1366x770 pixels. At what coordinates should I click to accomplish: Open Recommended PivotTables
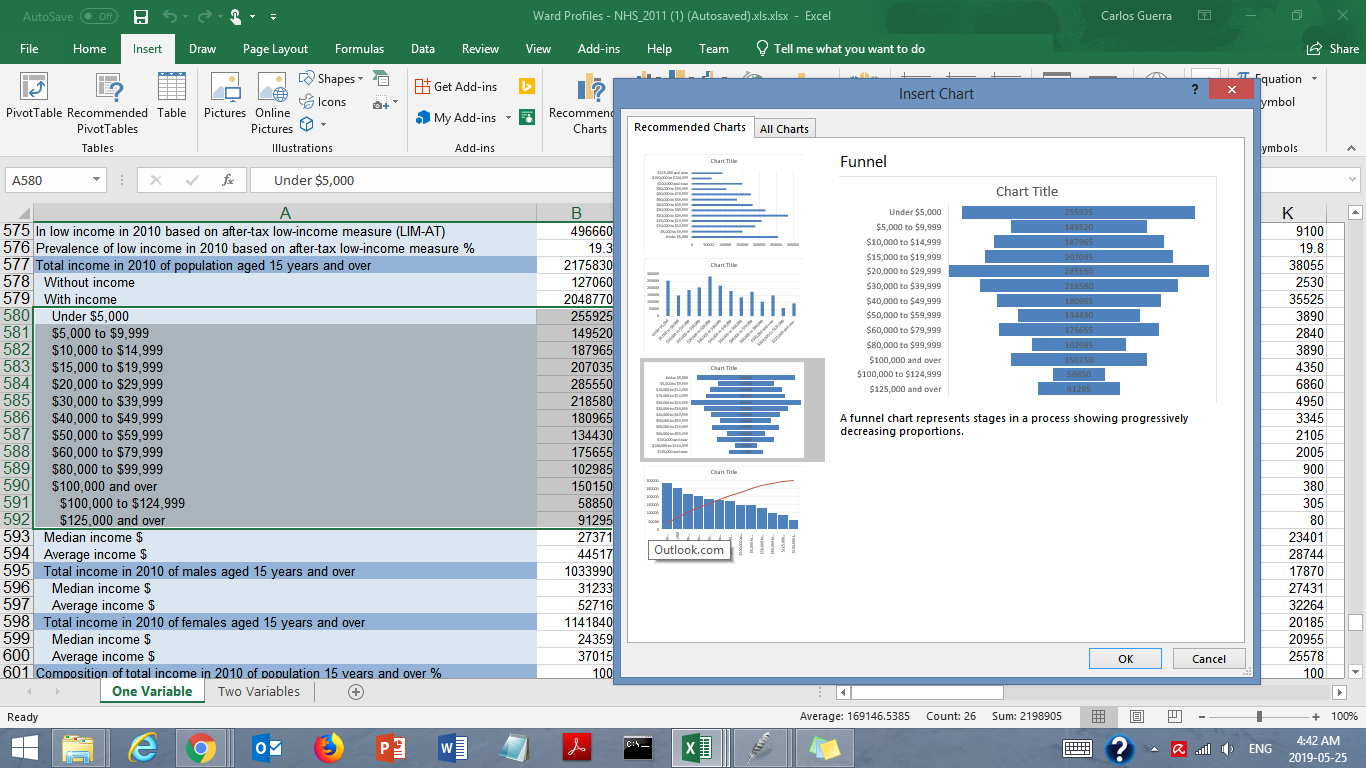pos(108,100)
